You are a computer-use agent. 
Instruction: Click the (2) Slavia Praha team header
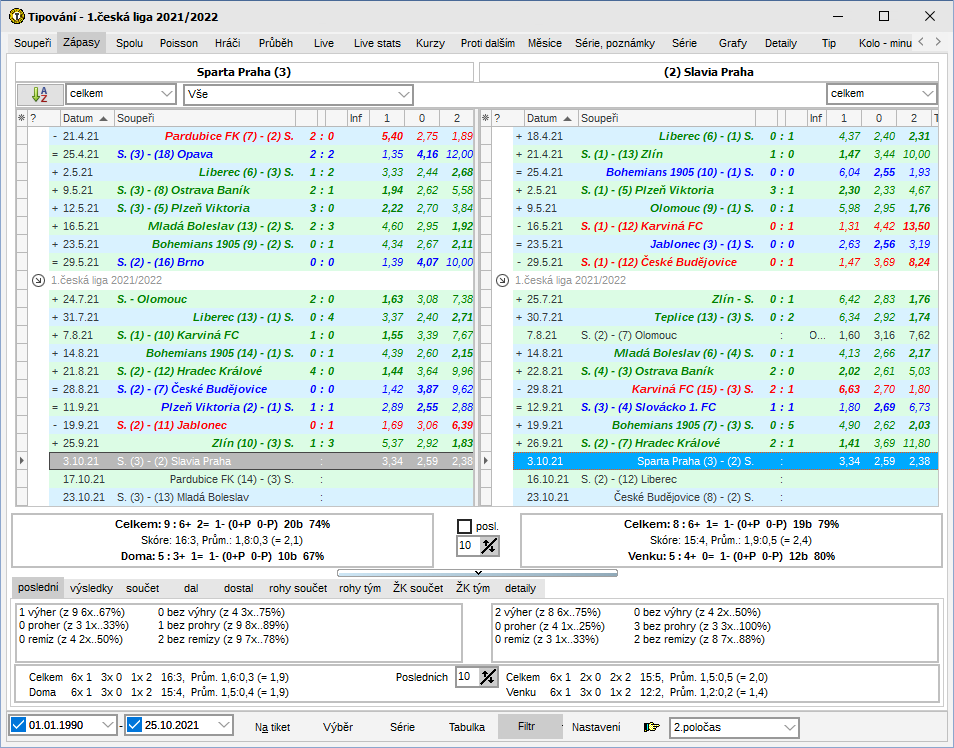coord(709,72)
